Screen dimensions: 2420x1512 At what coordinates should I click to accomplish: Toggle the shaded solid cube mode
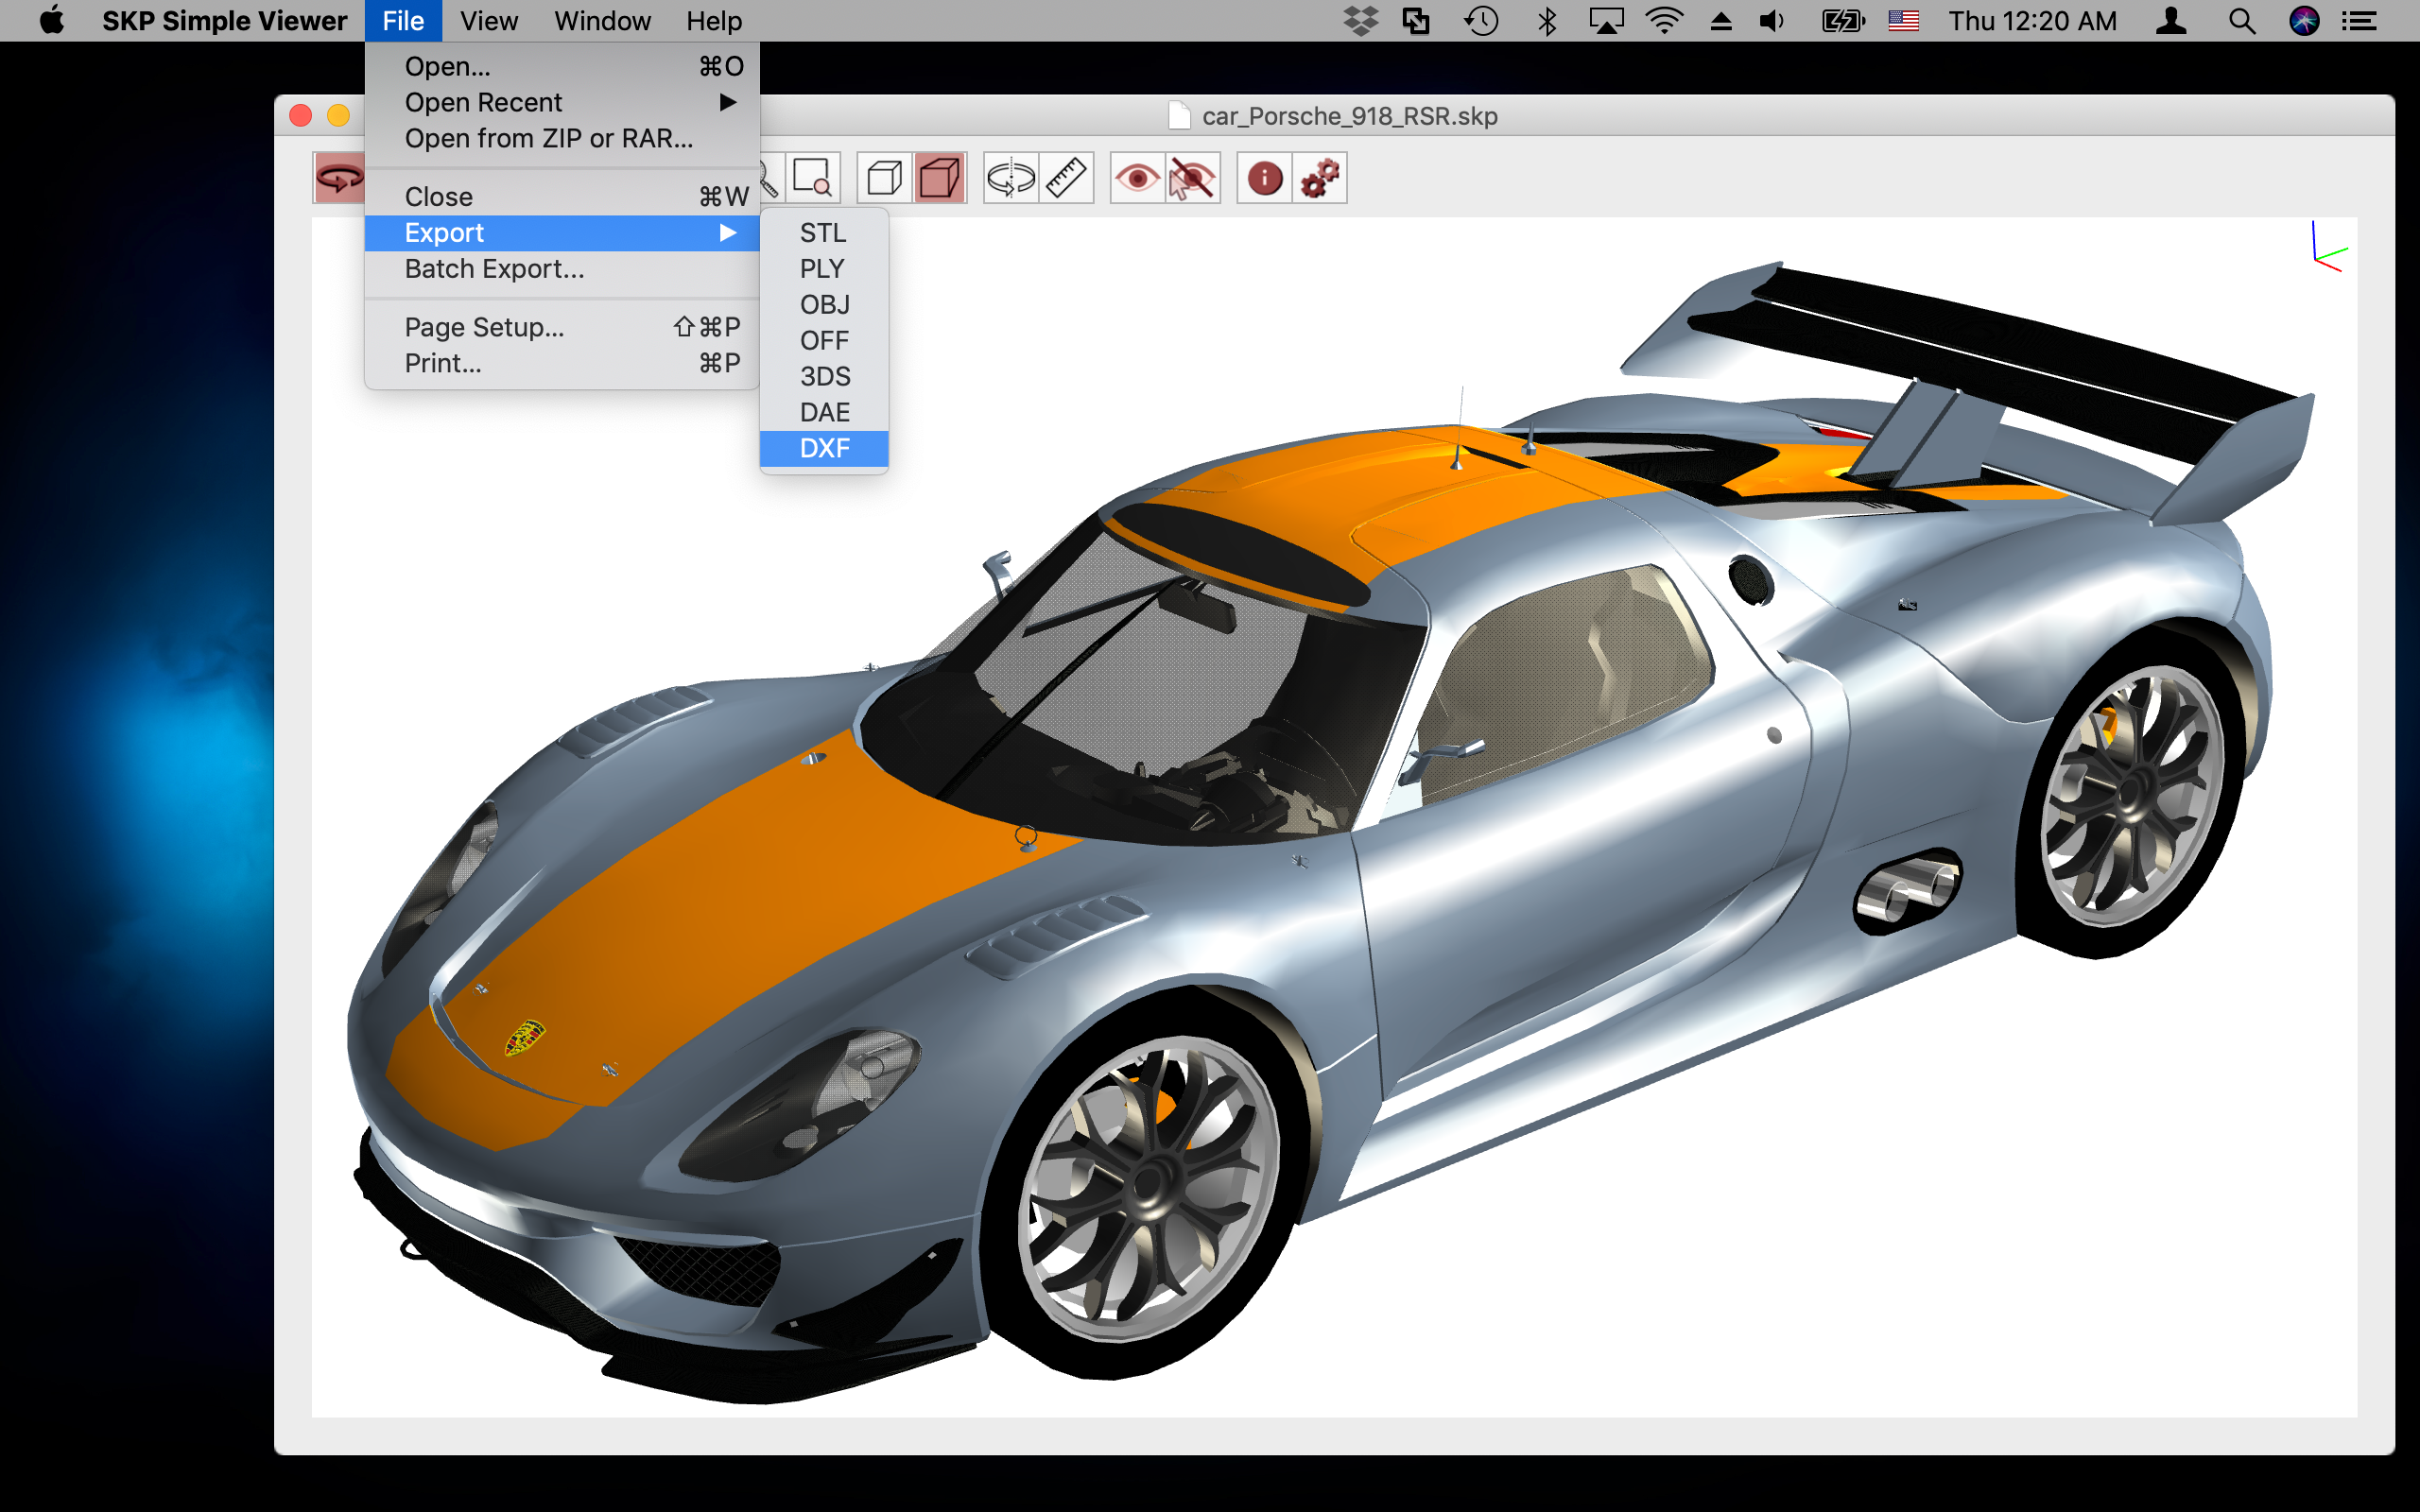[x=939, y=179]
